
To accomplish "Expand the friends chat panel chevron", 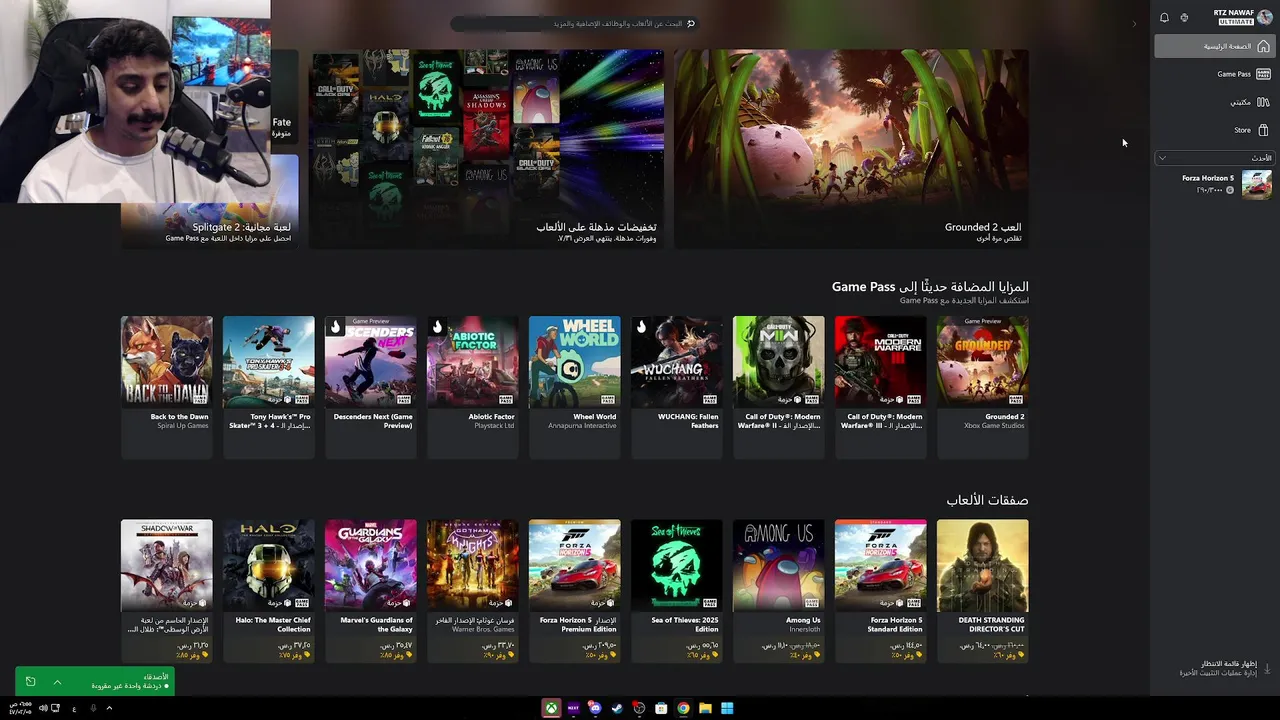I will (57, 682).
